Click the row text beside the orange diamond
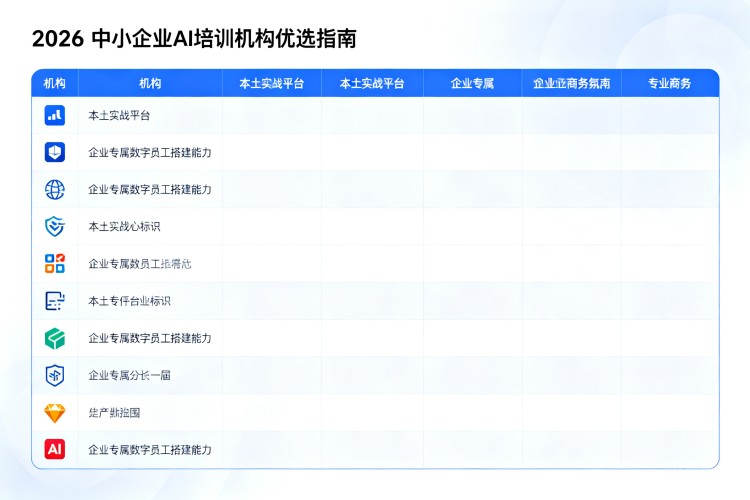The image size is (750, 500). (114, 413)
